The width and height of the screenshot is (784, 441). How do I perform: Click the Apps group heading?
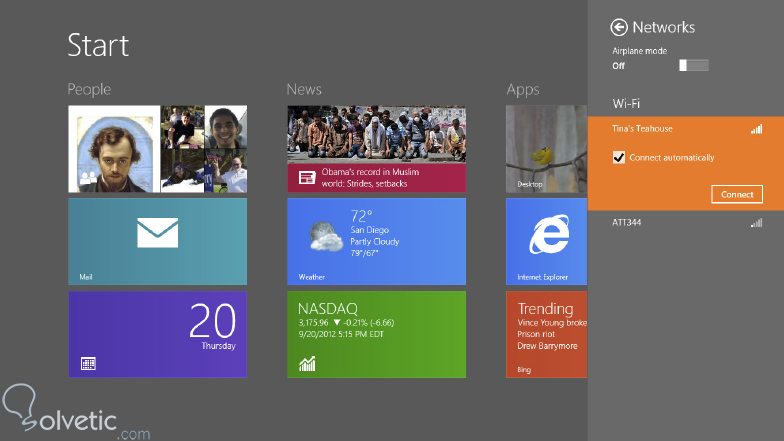[523, 90]
